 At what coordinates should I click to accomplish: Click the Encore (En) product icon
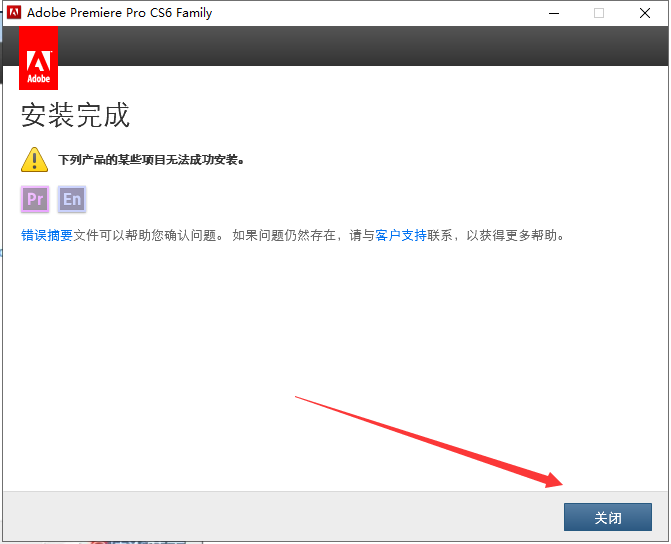tap(72, 199)
